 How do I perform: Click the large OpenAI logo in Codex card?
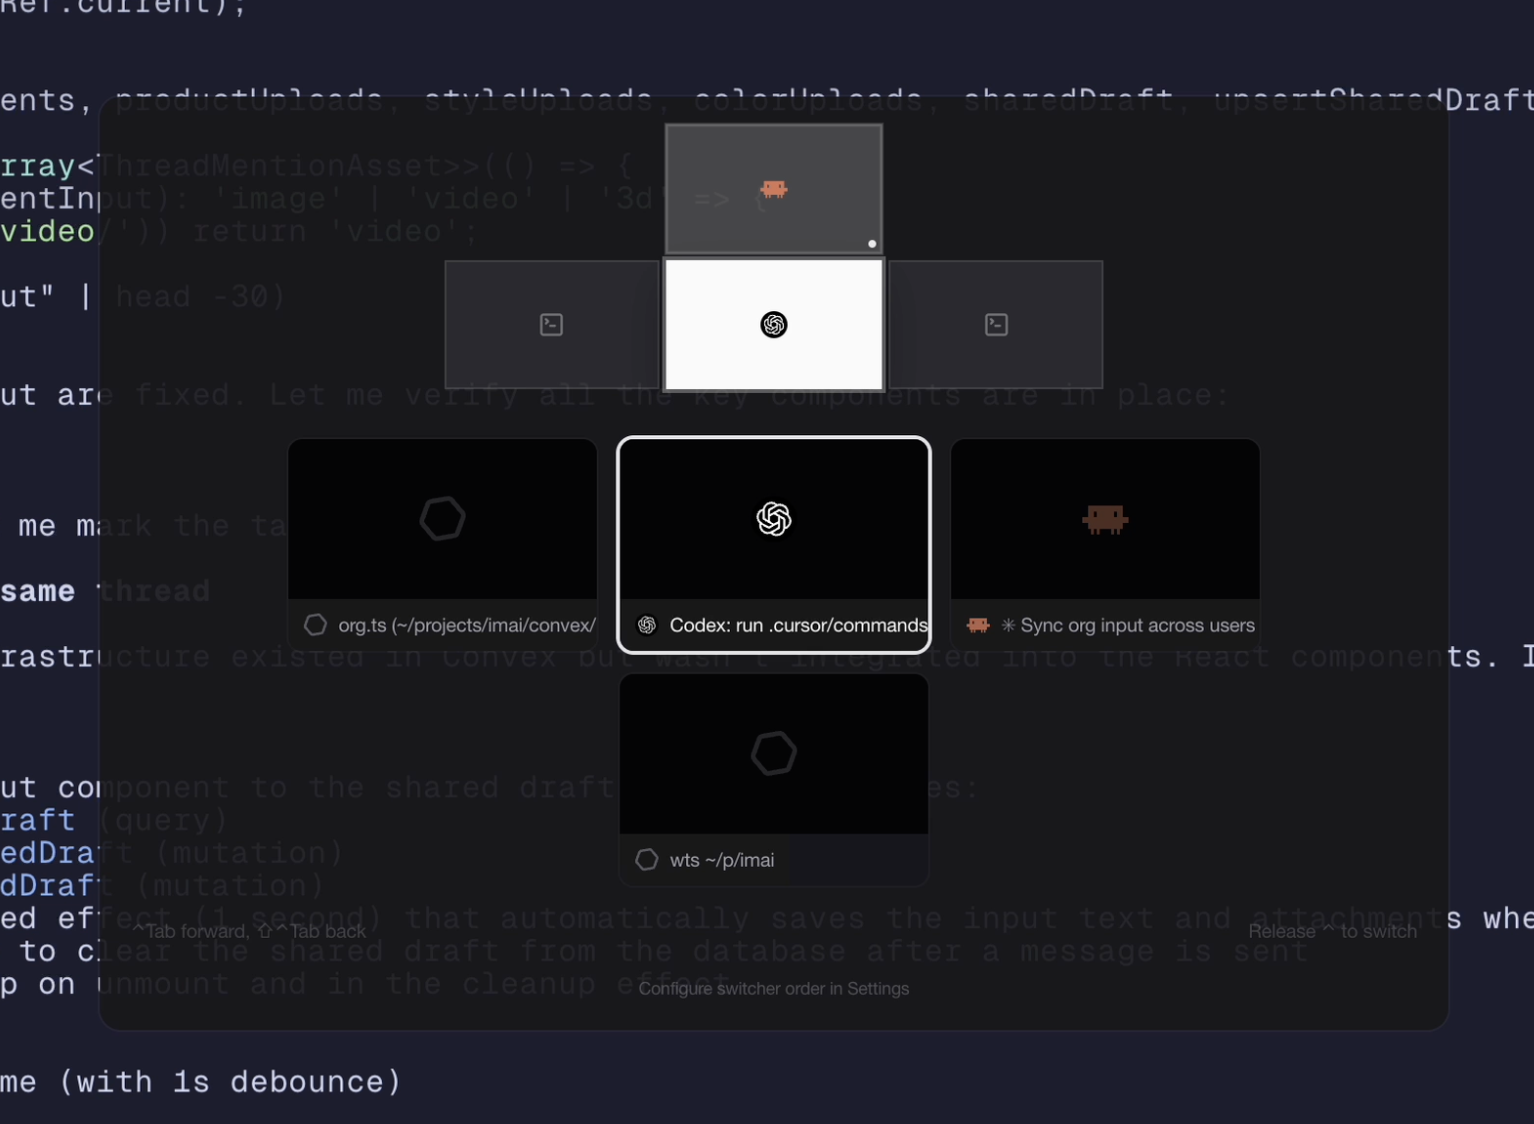774,519
